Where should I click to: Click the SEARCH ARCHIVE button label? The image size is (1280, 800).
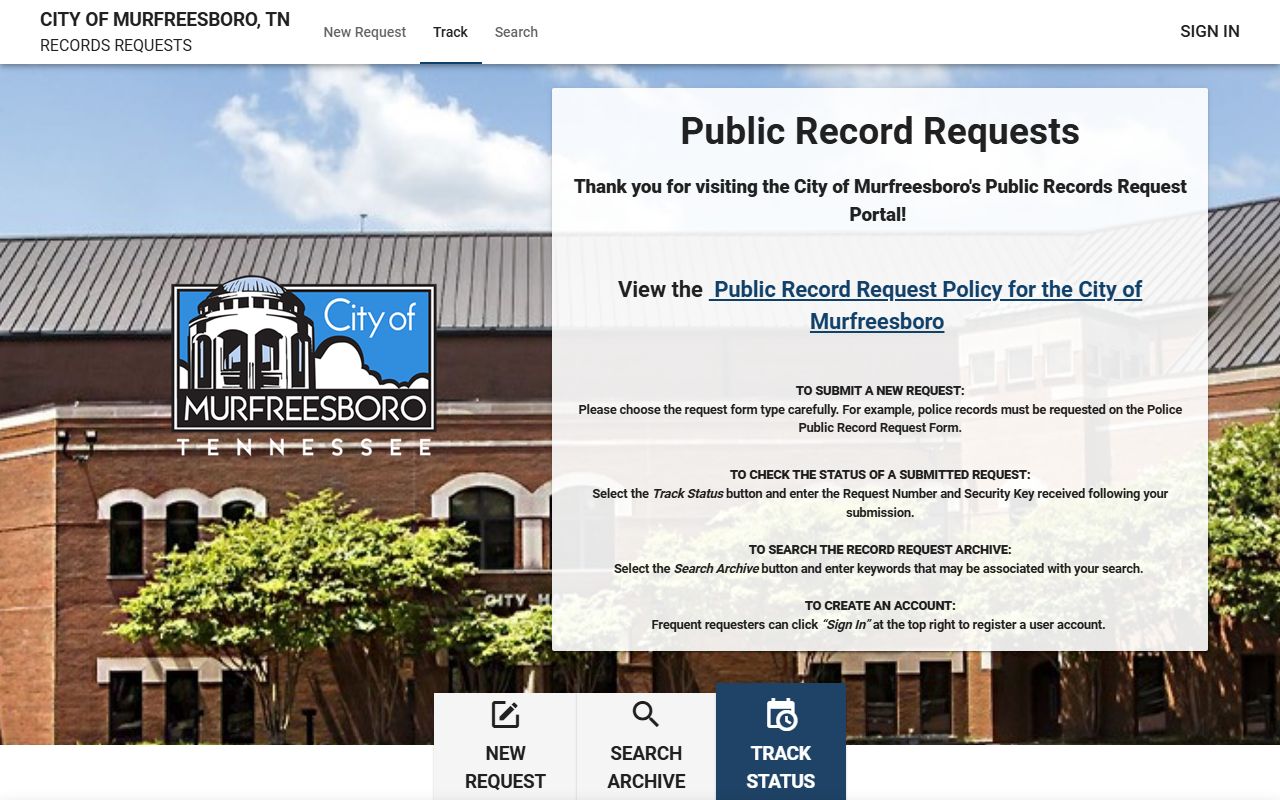pos(646,767)
